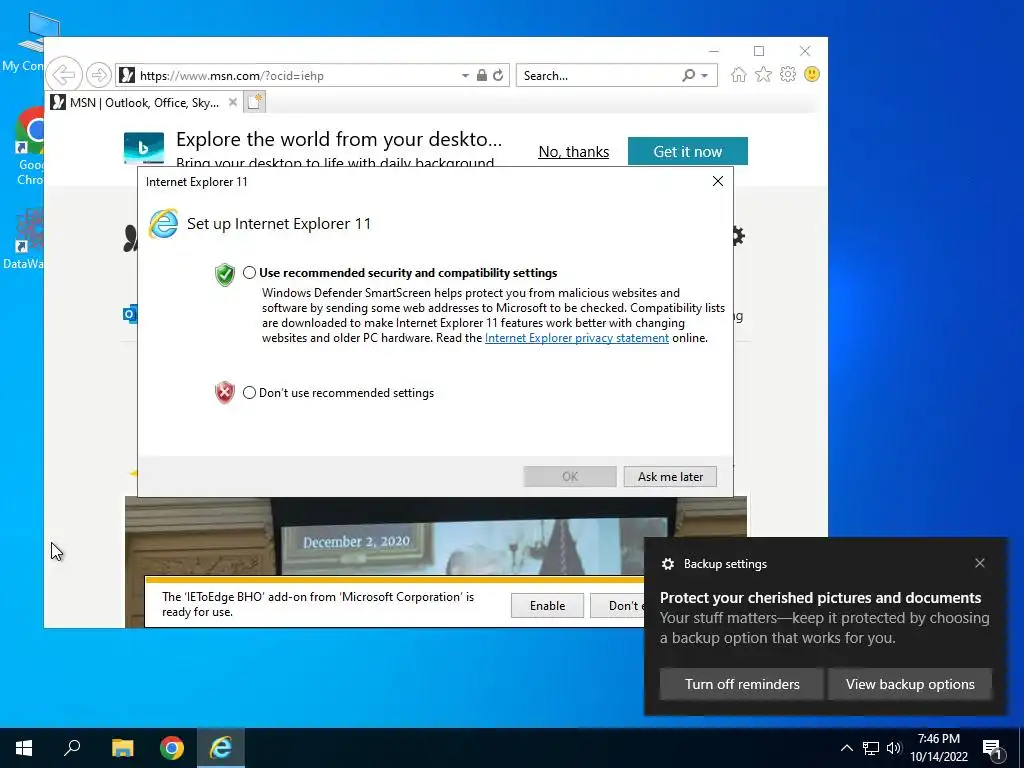The width and height of the screenshot is (1024, 768).
Task: Open the Action Center notifications icon
Action: click(992, 748)
